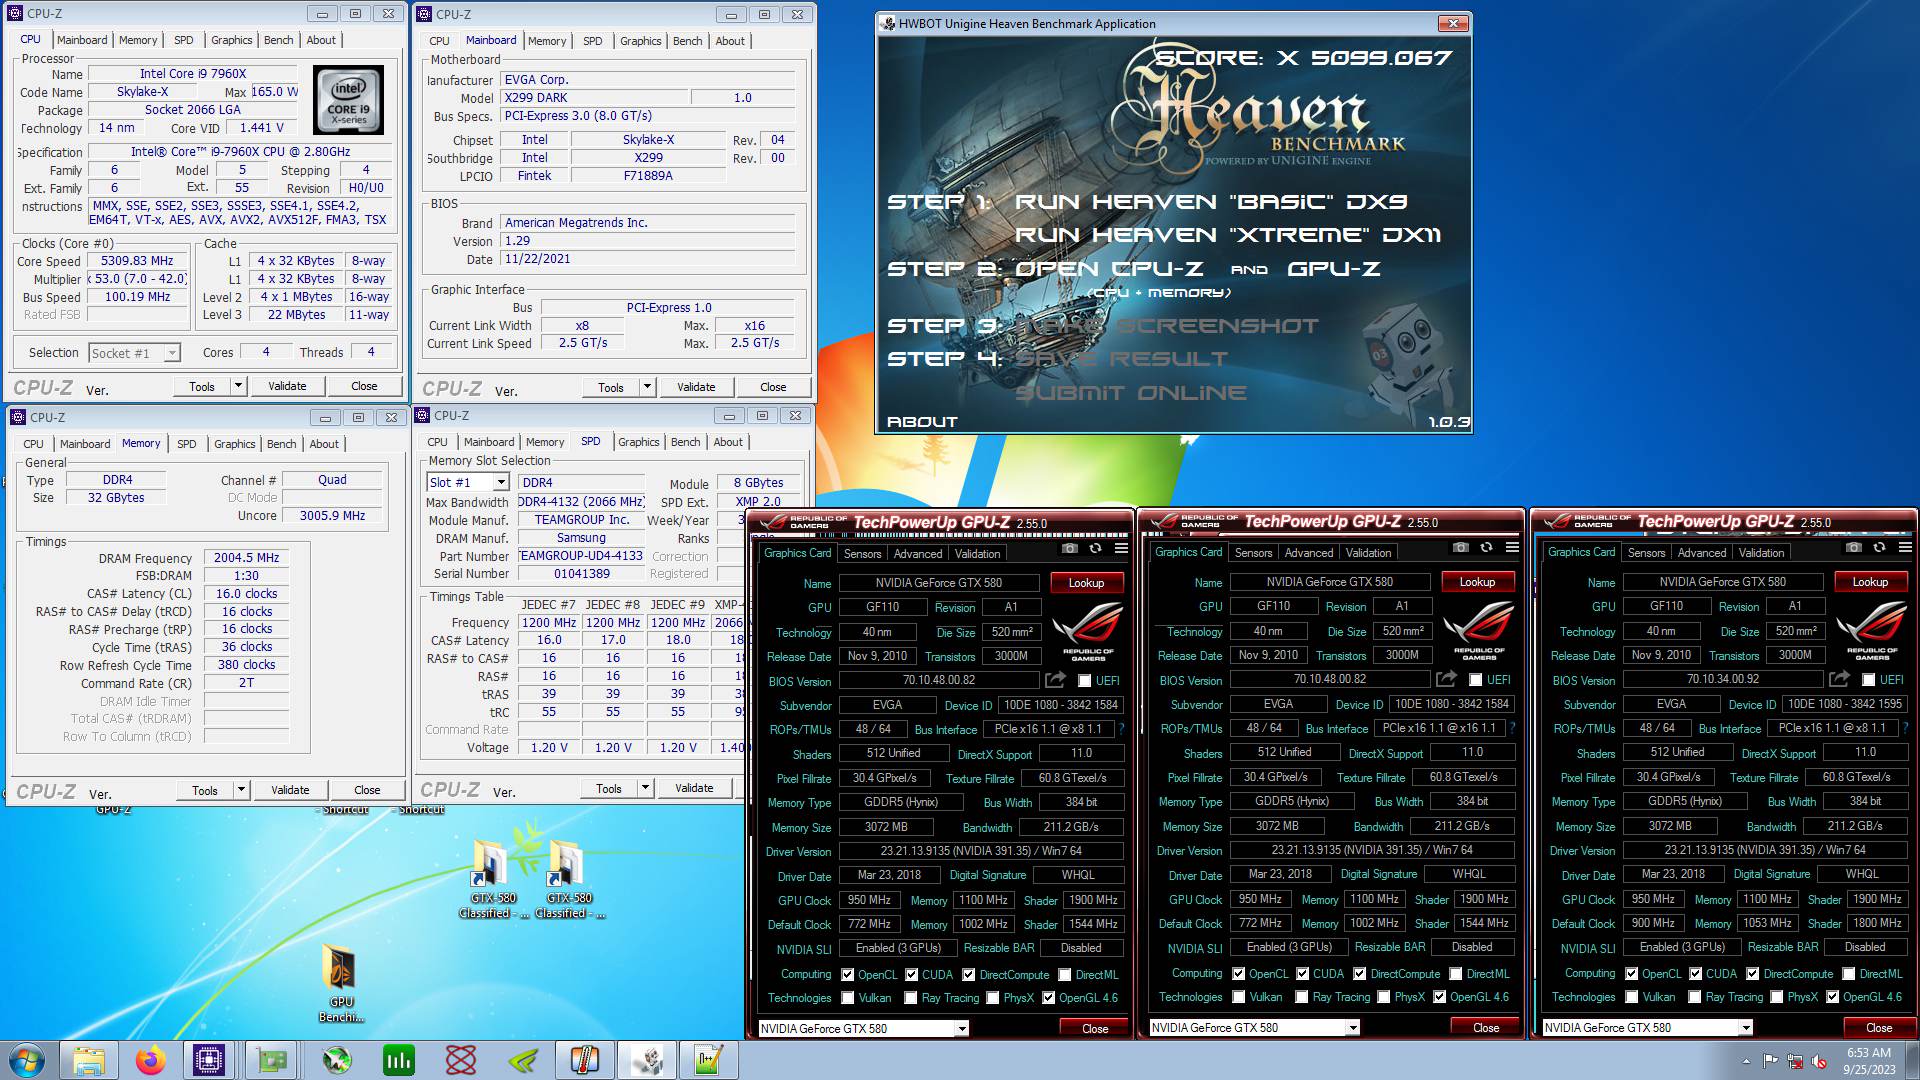Toggle DirectCompute checkbox in rightmost GPU-Z window
Image resolution: width=1920 pixels, height=1080 pixels.
click(1752, 974)
